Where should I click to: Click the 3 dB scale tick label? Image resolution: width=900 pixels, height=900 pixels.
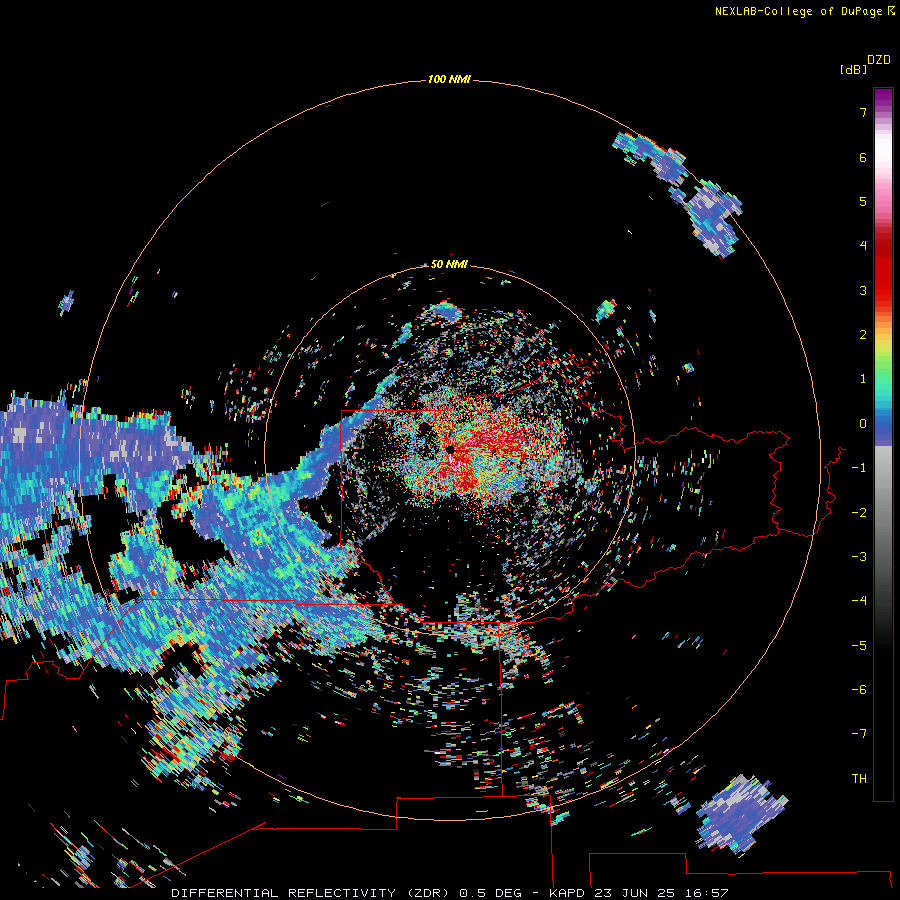point(863,290)
